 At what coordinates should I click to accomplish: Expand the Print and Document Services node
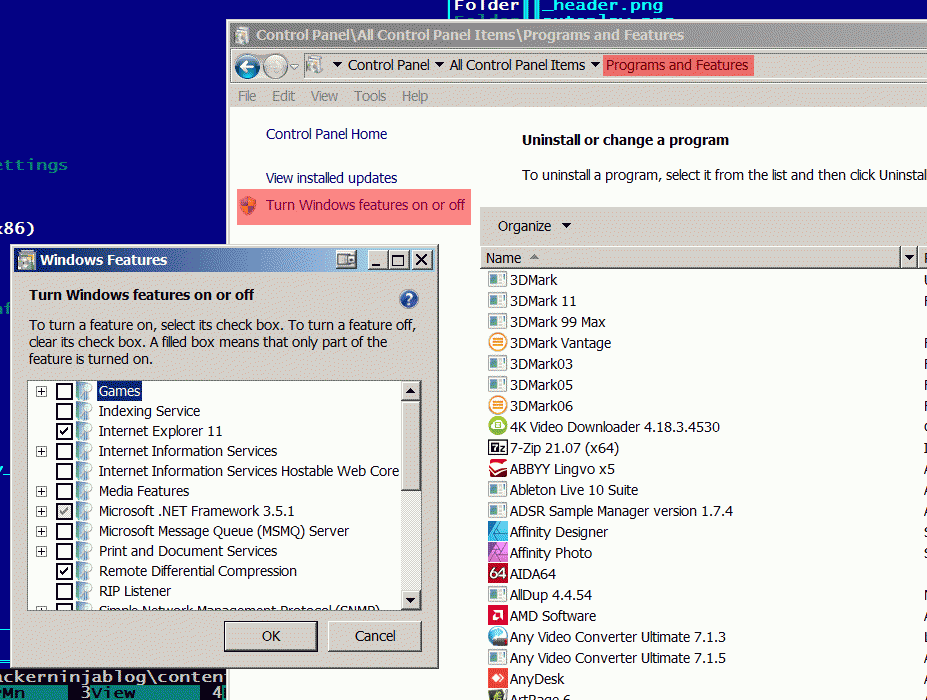(x=41, y=552)
